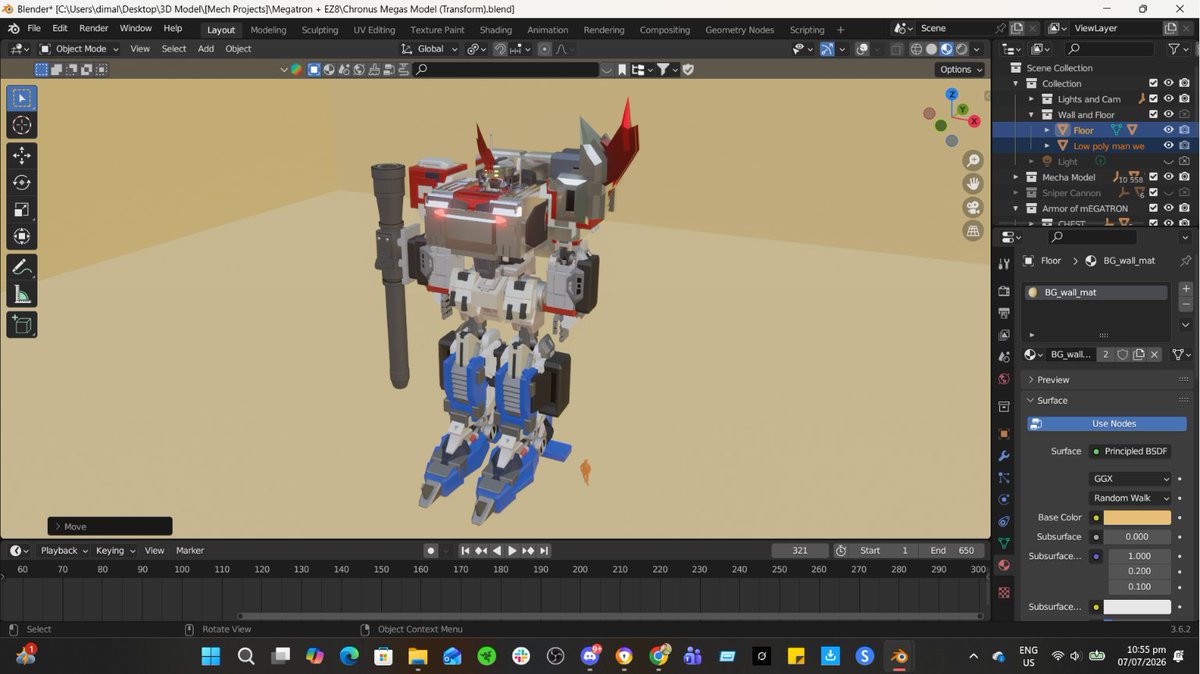
Task: Hide Low poly man object eye icon
Action: [1168, 146]
